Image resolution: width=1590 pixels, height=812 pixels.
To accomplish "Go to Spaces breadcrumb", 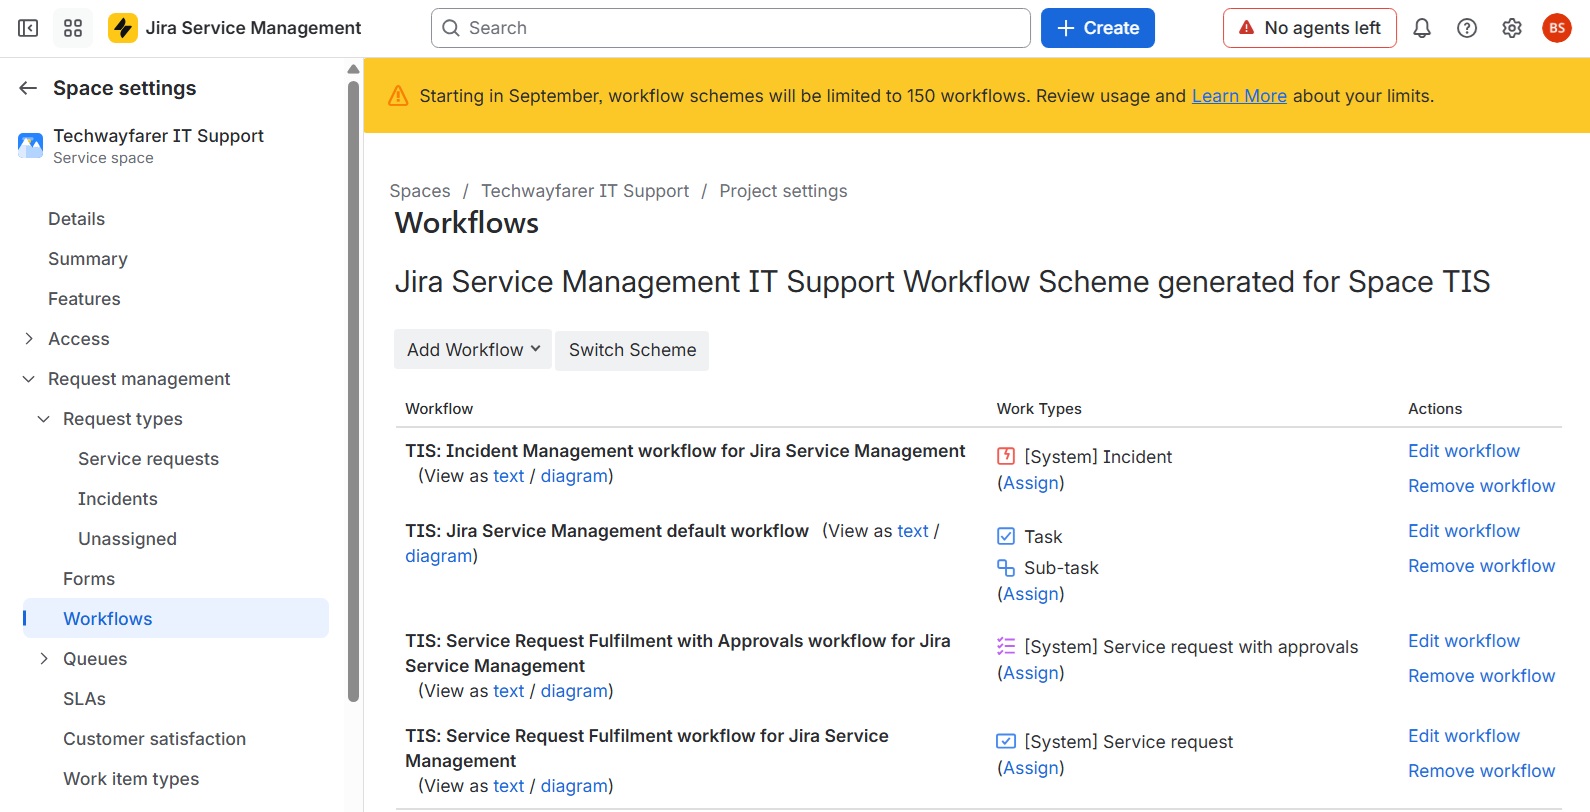I will pyautogui.click(x=420, y=191).
